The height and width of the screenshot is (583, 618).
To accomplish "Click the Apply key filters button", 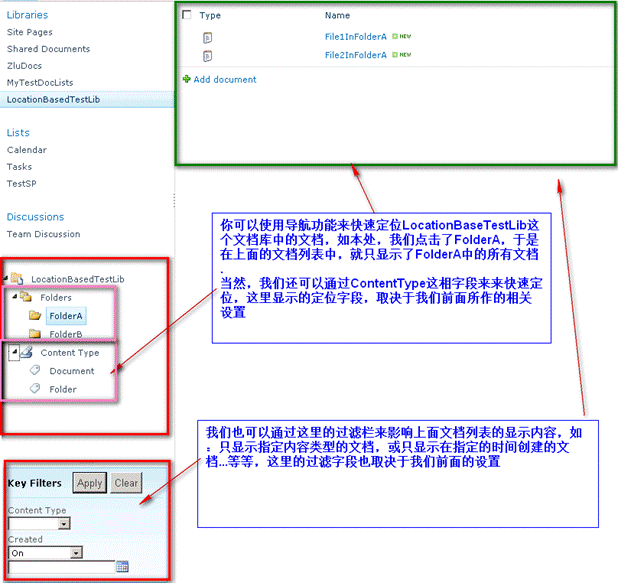I will (x=89, y=483).
